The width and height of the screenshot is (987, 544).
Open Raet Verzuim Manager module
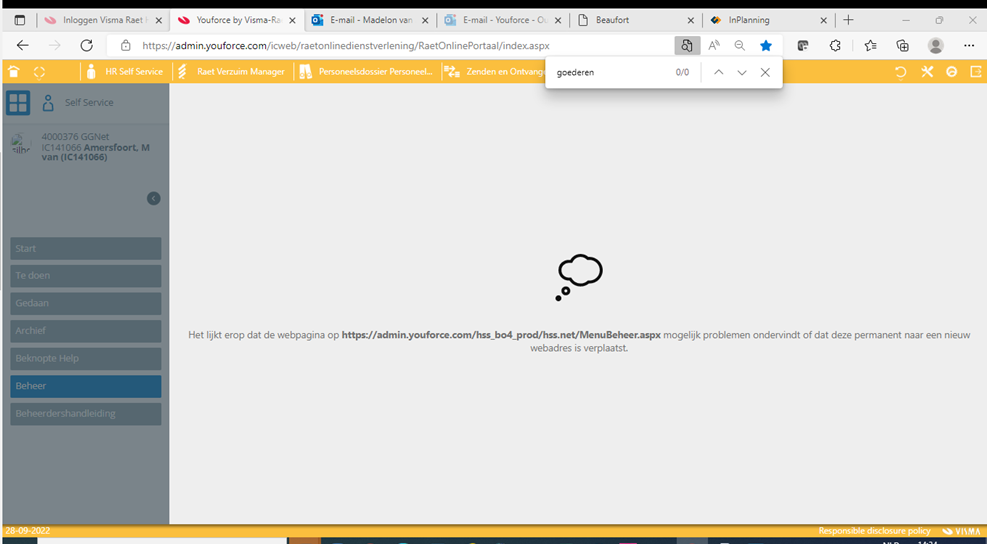231,72
